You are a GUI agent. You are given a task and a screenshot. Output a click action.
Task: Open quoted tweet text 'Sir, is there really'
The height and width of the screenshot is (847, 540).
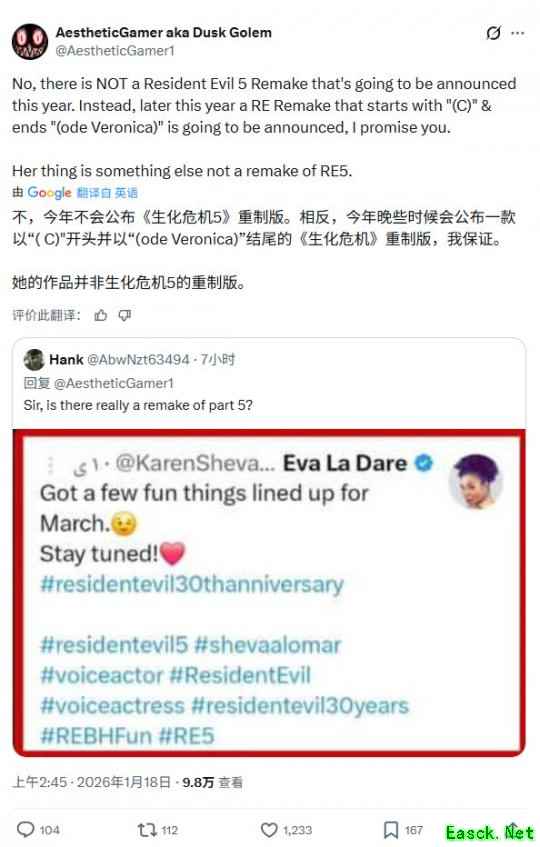coord(138,405)
